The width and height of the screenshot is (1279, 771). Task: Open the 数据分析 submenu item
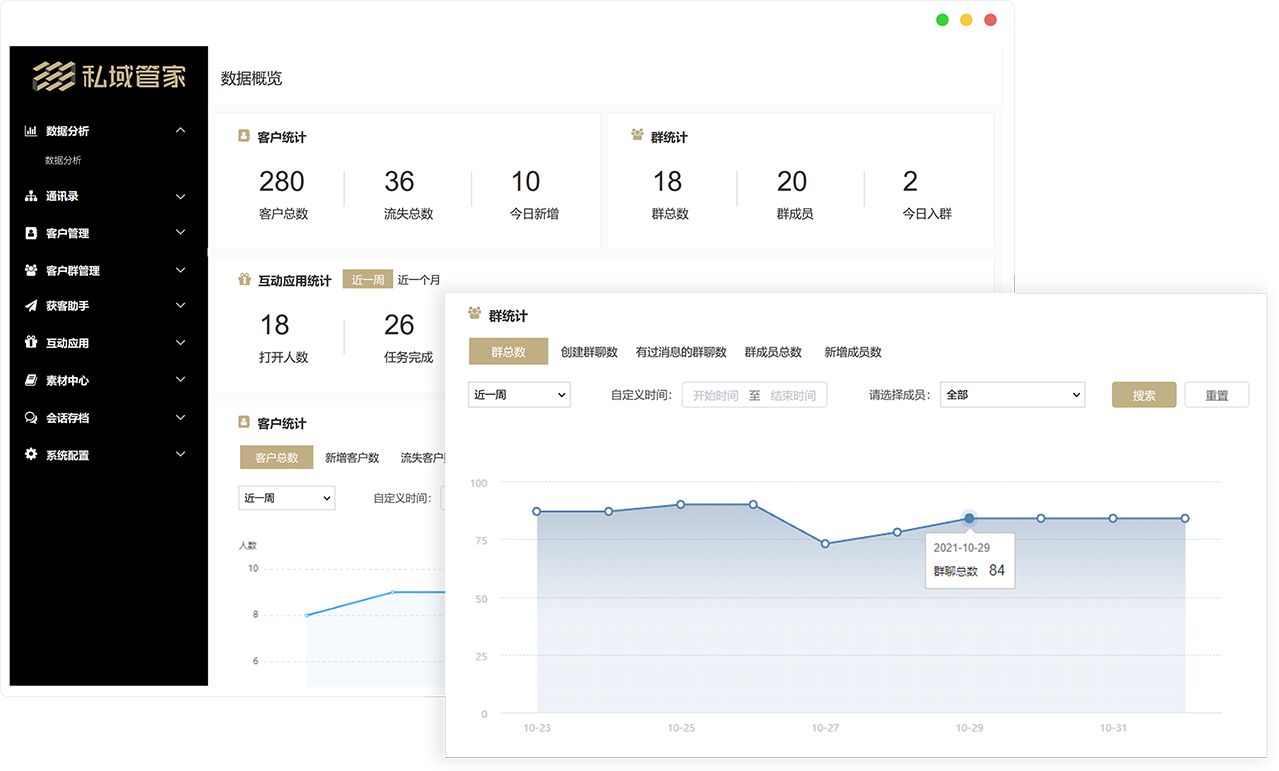[63, 160]
